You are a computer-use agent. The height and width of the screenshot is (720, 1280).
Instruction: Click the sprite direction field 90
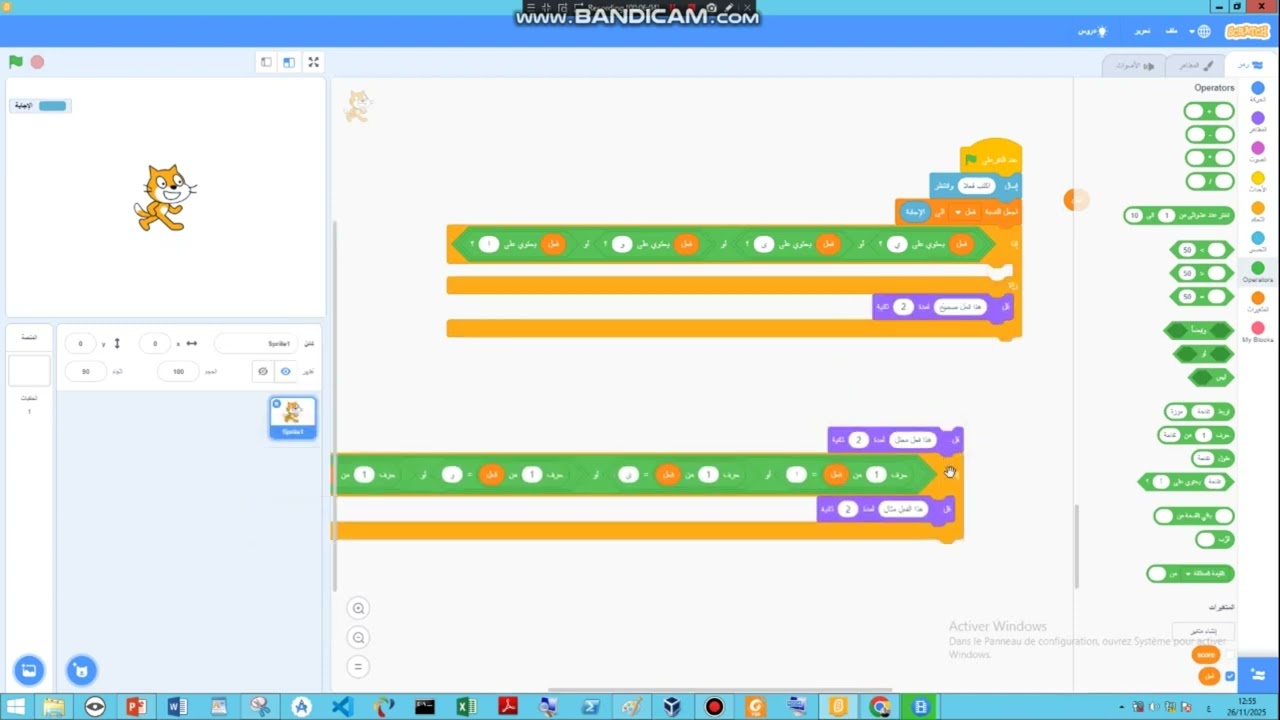(x=86, y=371)
